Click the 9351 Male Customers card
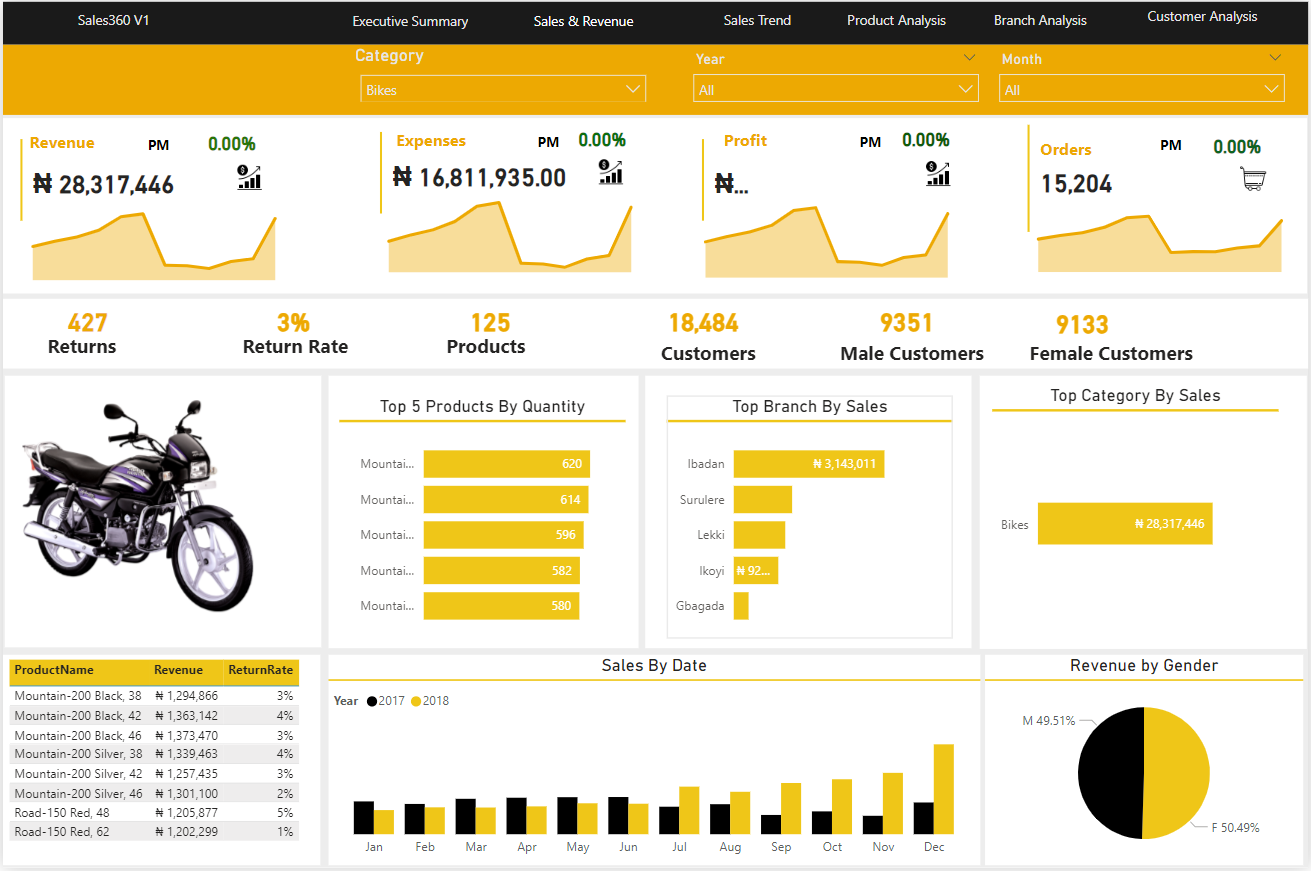This screenshot has width=1311, height=871. point(911,338)
